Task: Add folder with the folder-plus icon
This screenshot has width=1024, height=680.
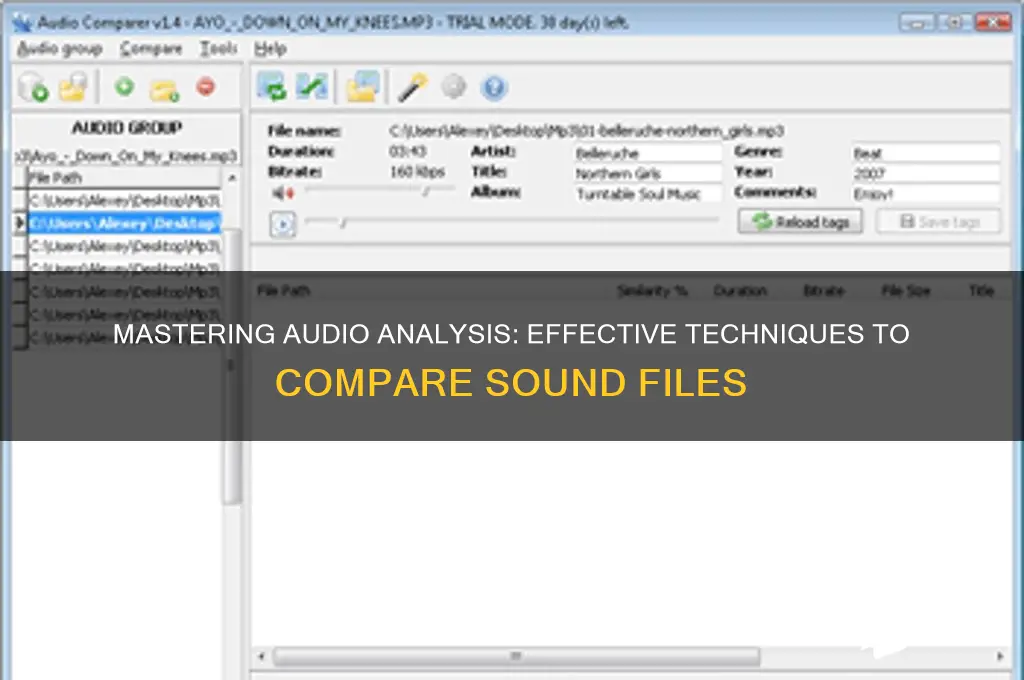Action: tap(165, 89)
